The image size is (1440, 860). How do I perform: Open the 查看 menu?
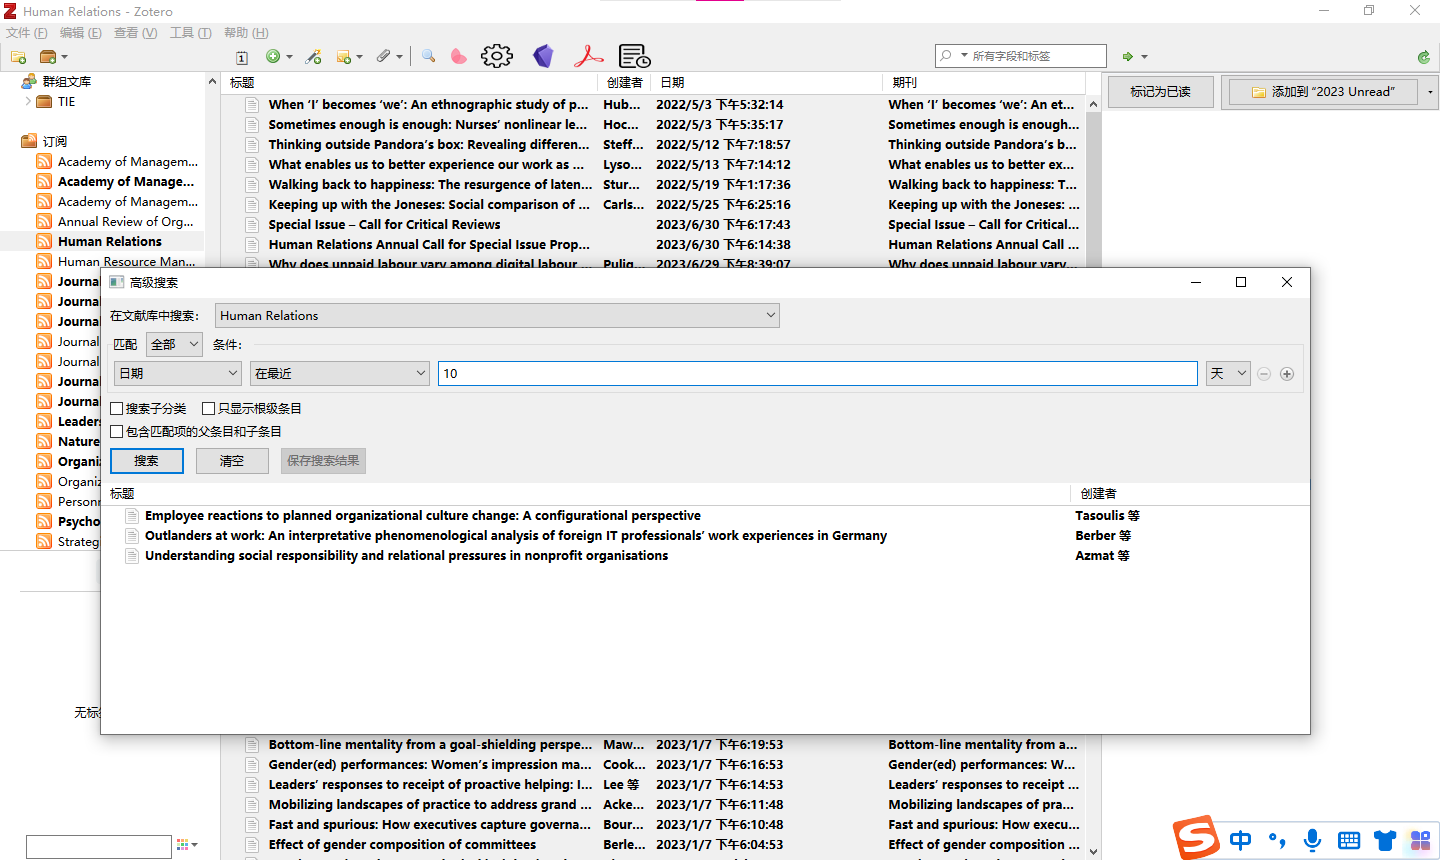(136, 33)
